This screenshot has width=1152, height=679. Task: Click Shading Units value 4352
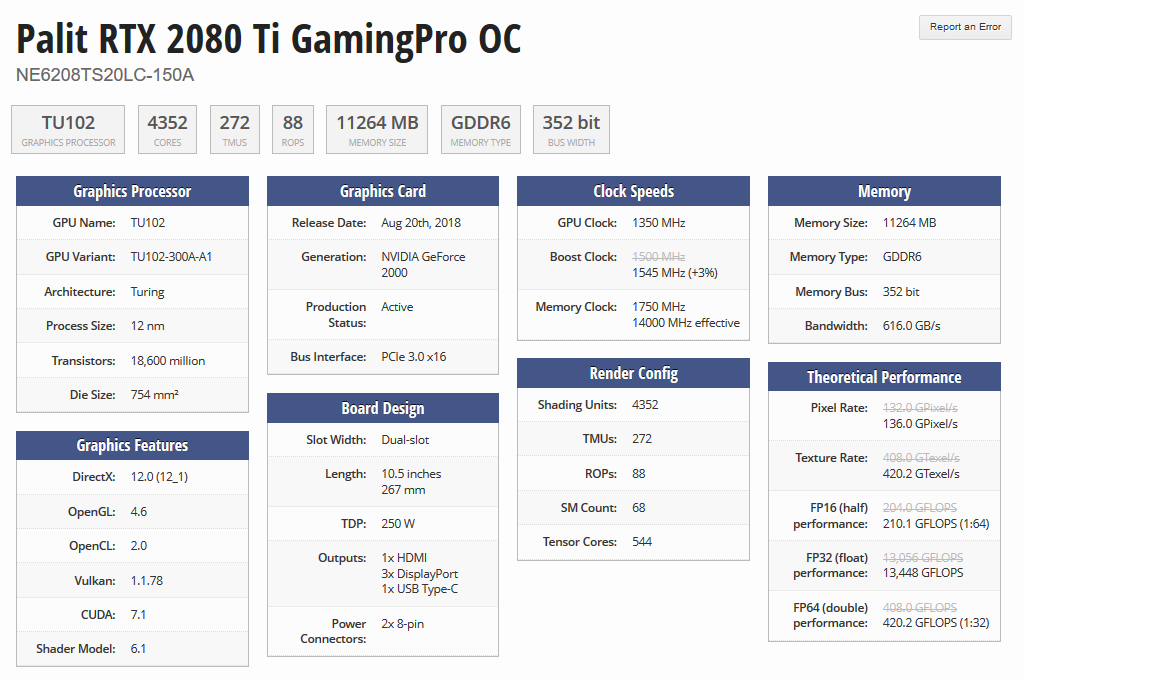[x=645, y=405]
